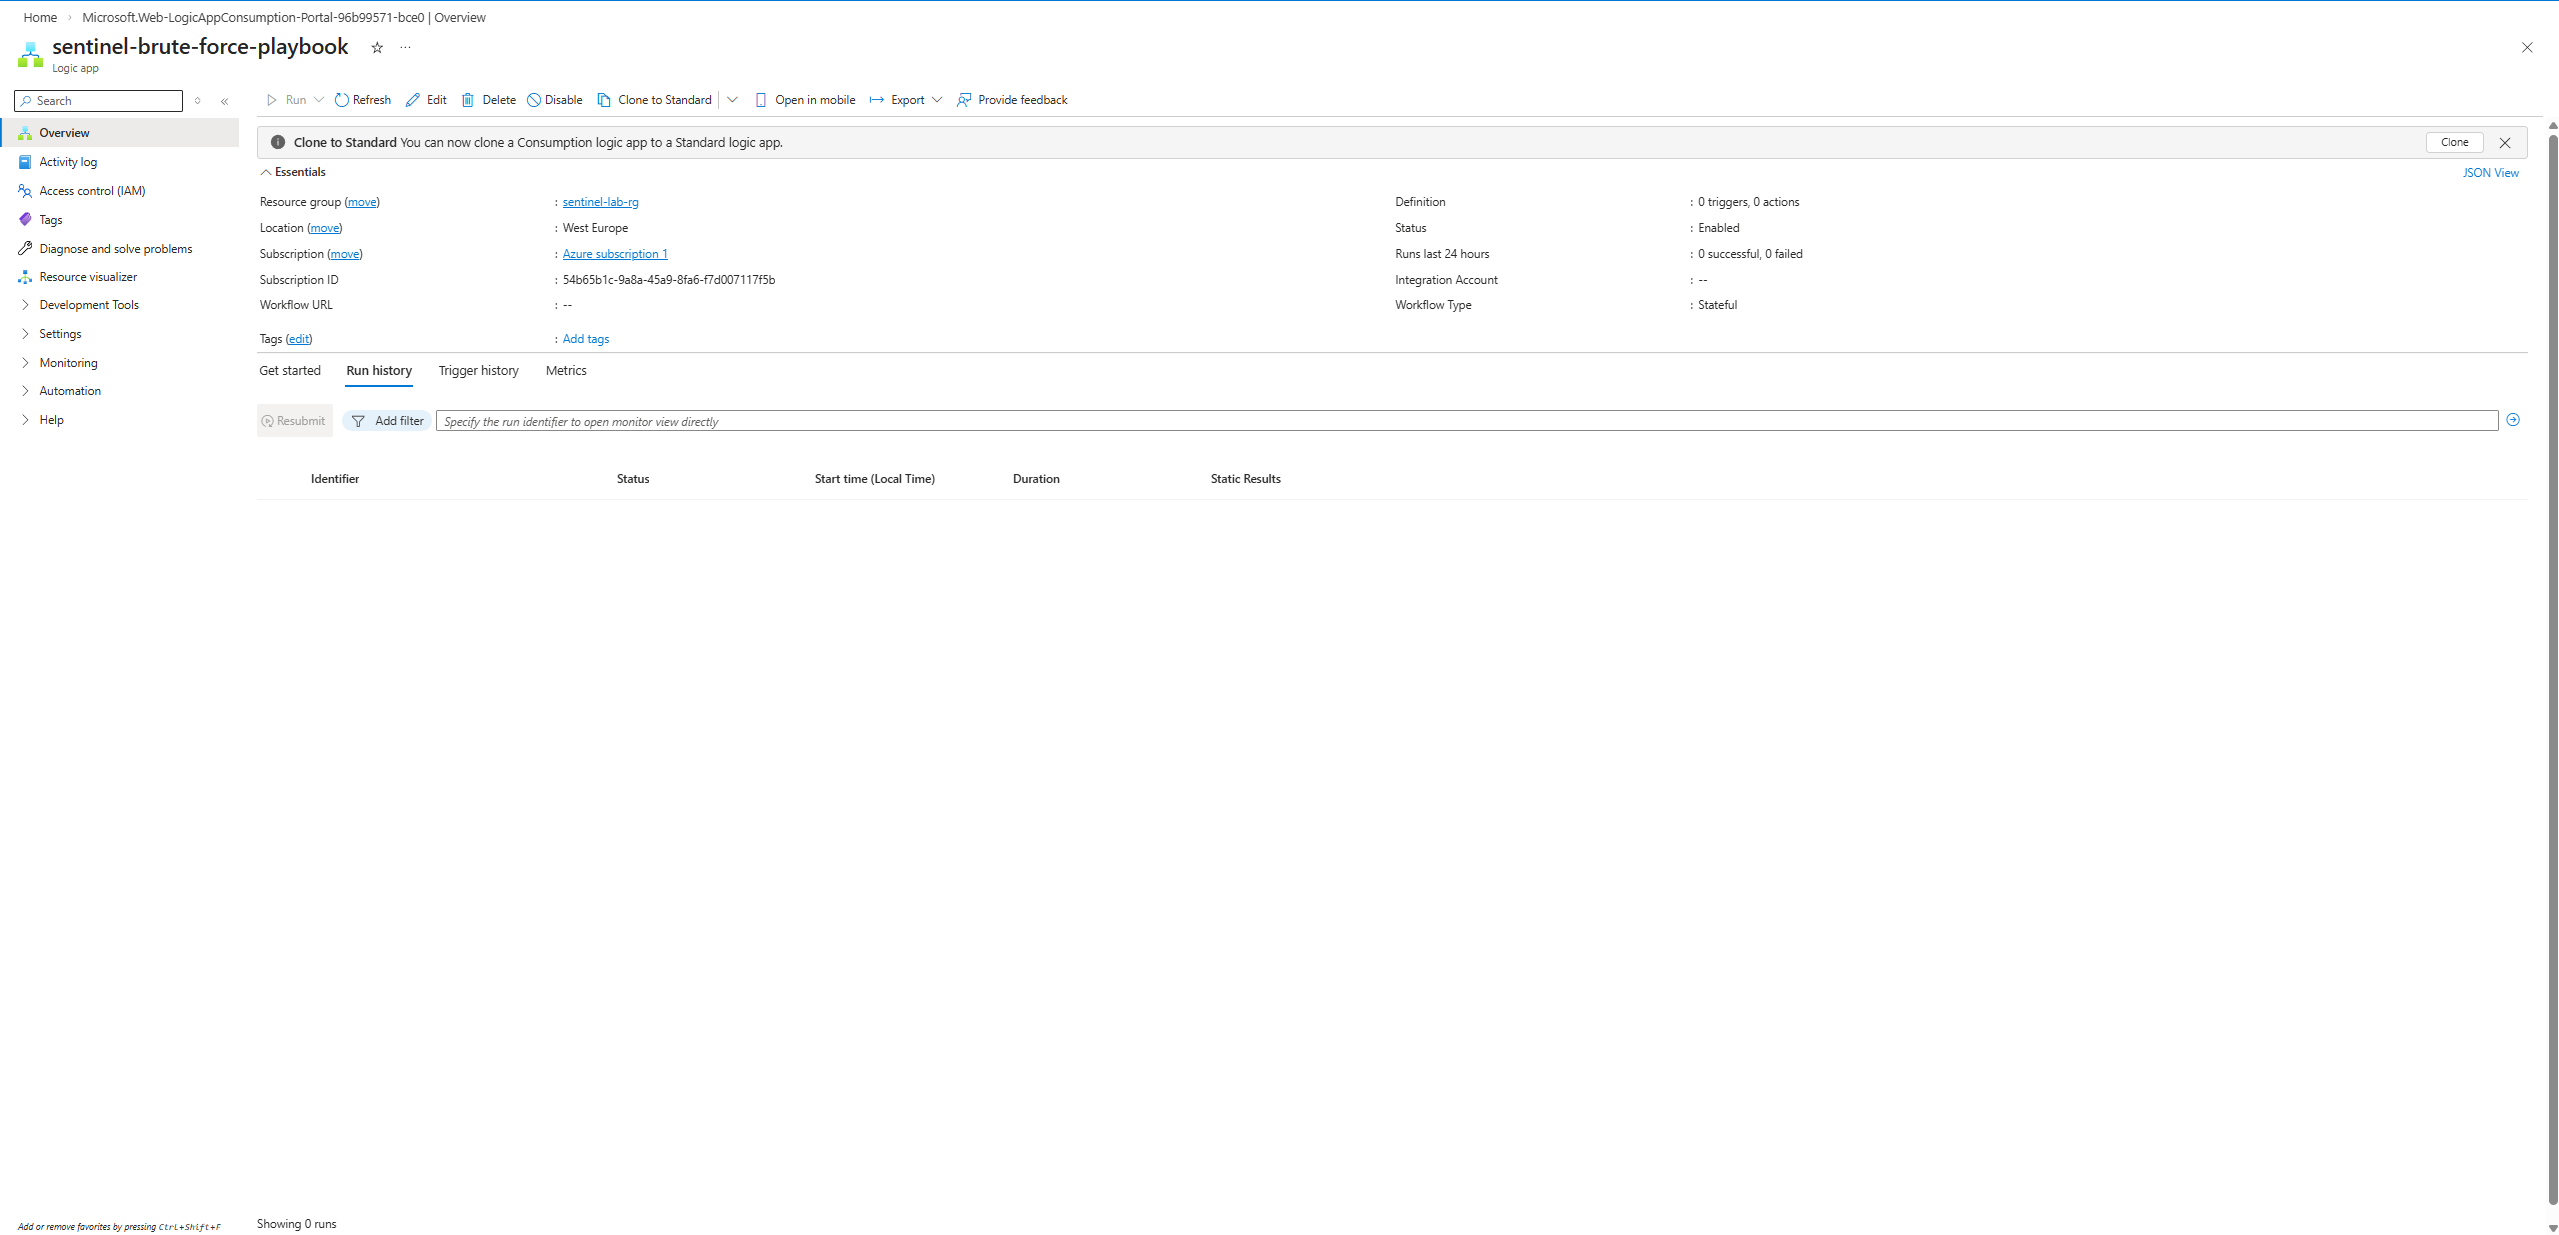Collapse the sidebar menu with chevrons
This screenshot has height=1235, width=2559.
(x=225, y=101)
